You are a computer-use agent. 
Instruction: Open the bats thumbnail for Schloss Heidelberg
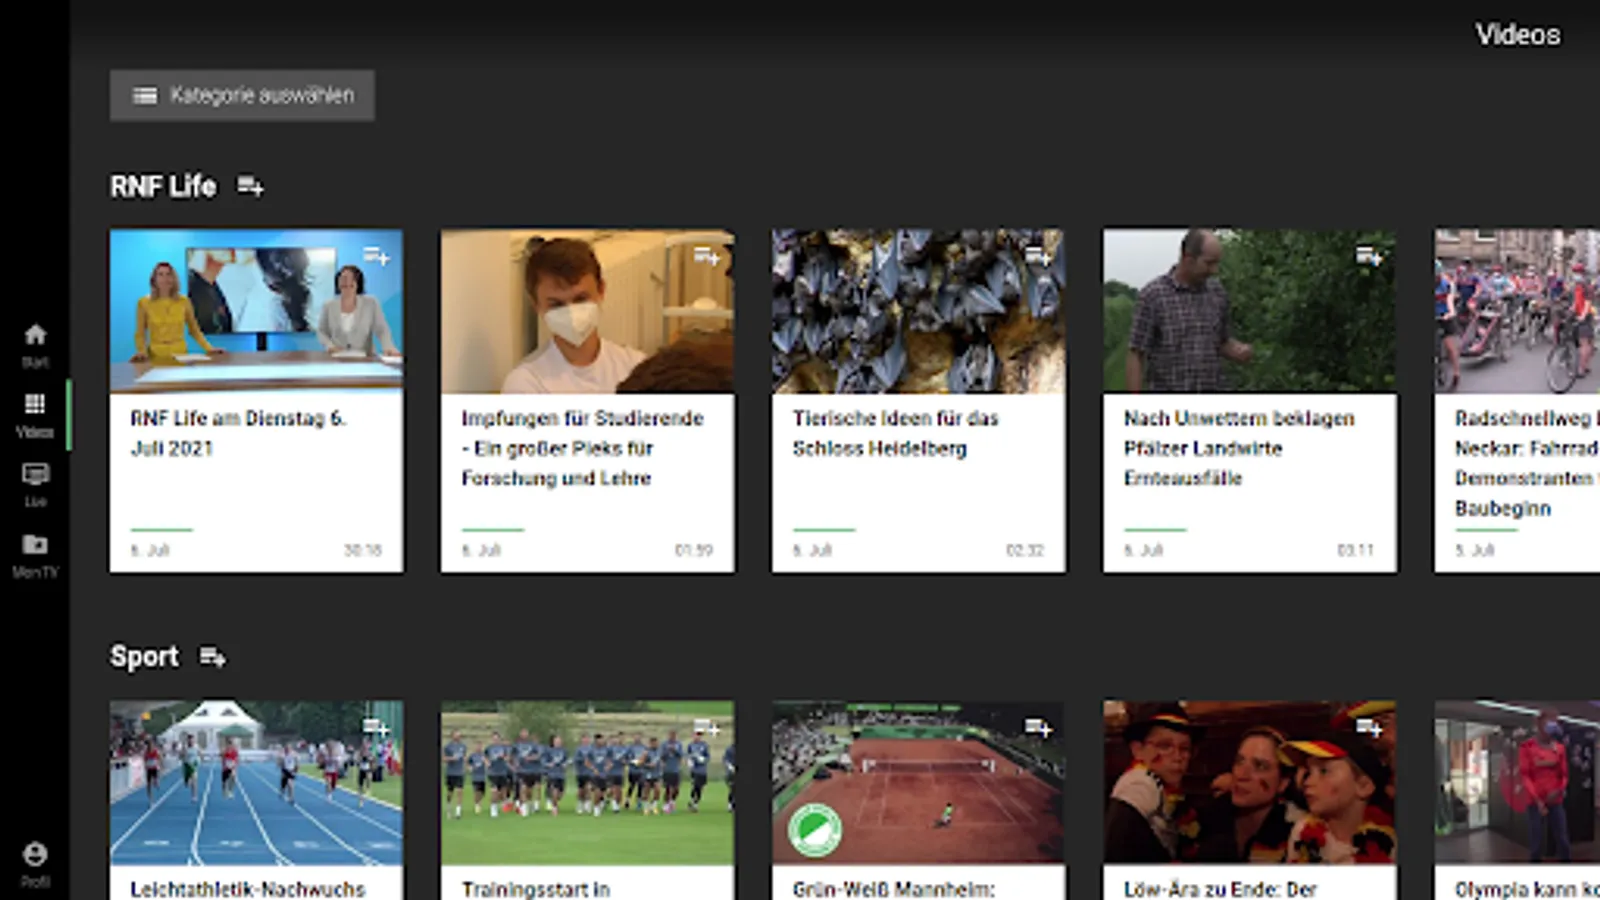(x=919, y=311)
